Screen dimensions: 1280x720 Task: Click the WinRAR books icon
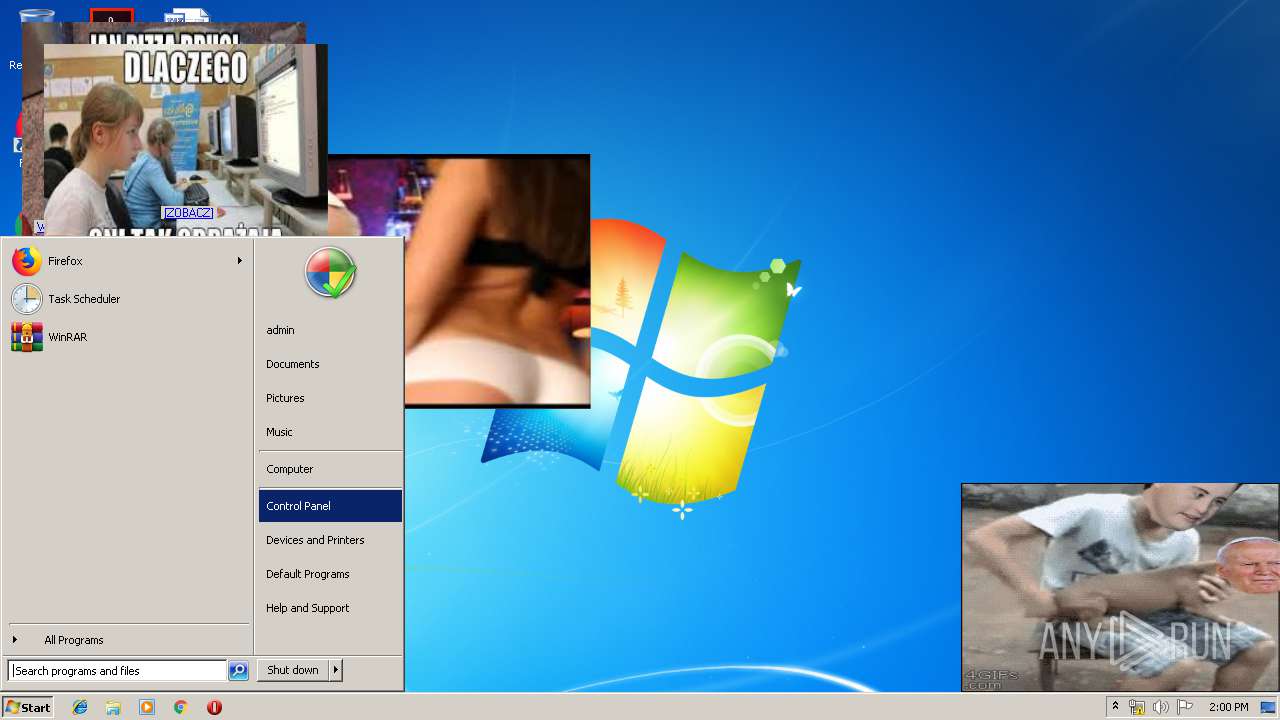(27, 337)
